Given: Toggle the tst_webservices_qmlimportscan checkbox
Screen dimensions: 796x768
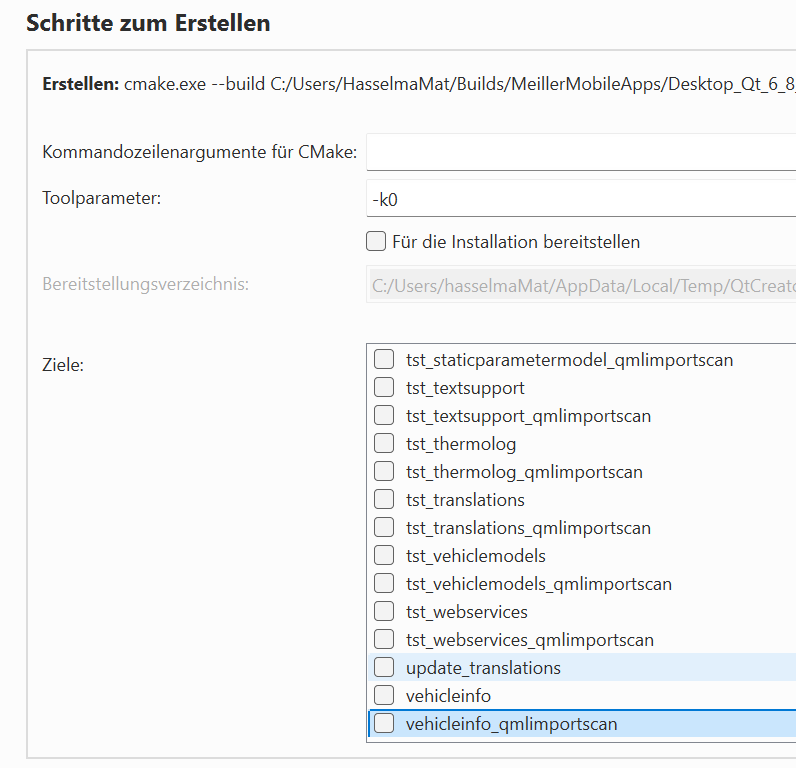Looking at the screenshot, I should (384, 639).
